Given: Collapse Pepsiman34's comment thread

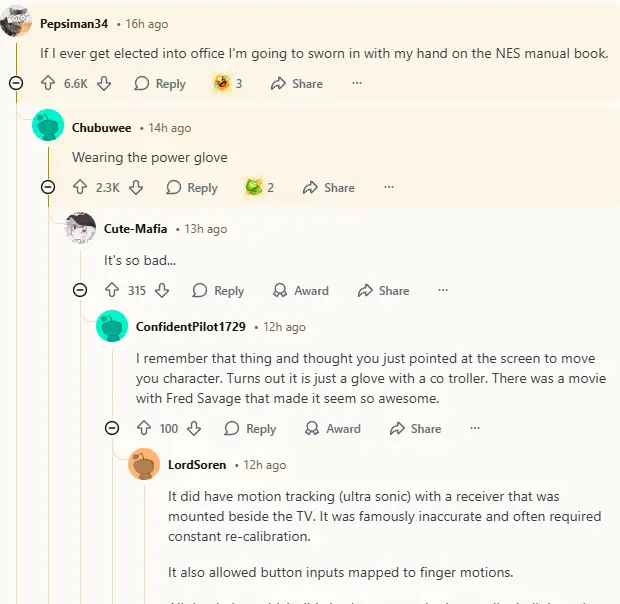Looking at the screenshot, I should (16, 84).
